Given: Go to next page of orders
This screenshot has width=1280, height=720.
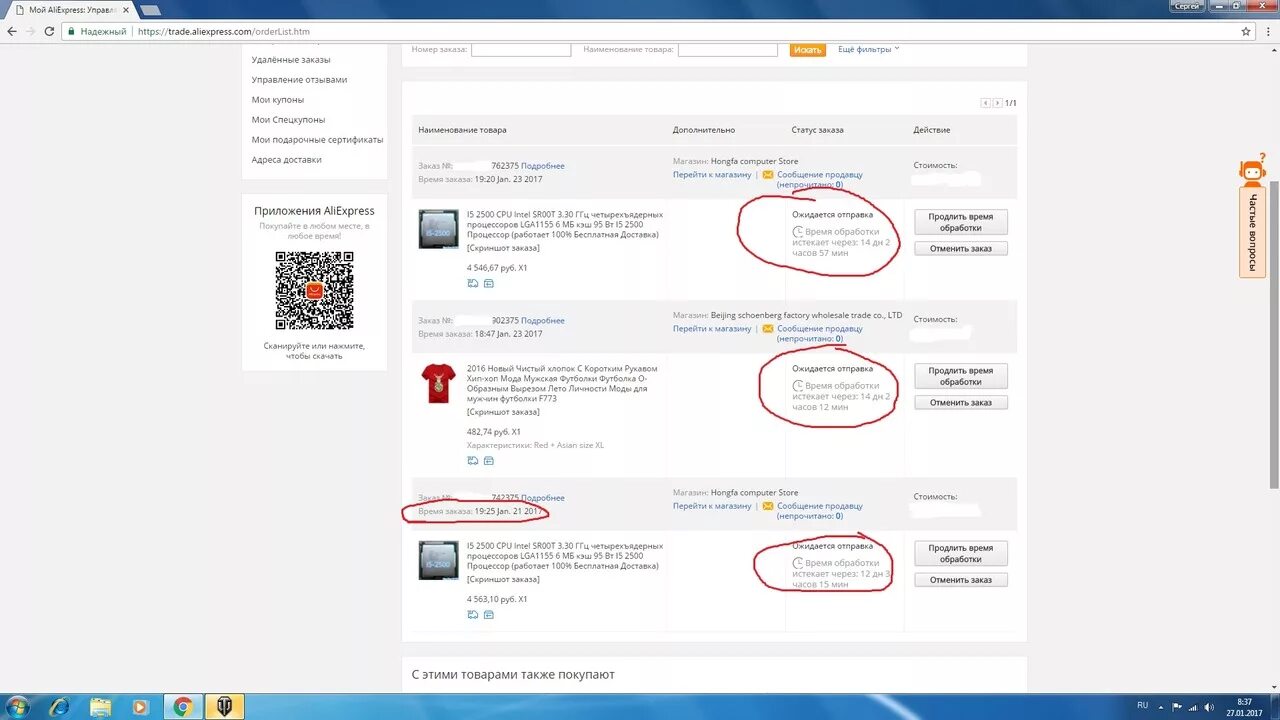Looking at the screenshot, I should tap(997, 103).
